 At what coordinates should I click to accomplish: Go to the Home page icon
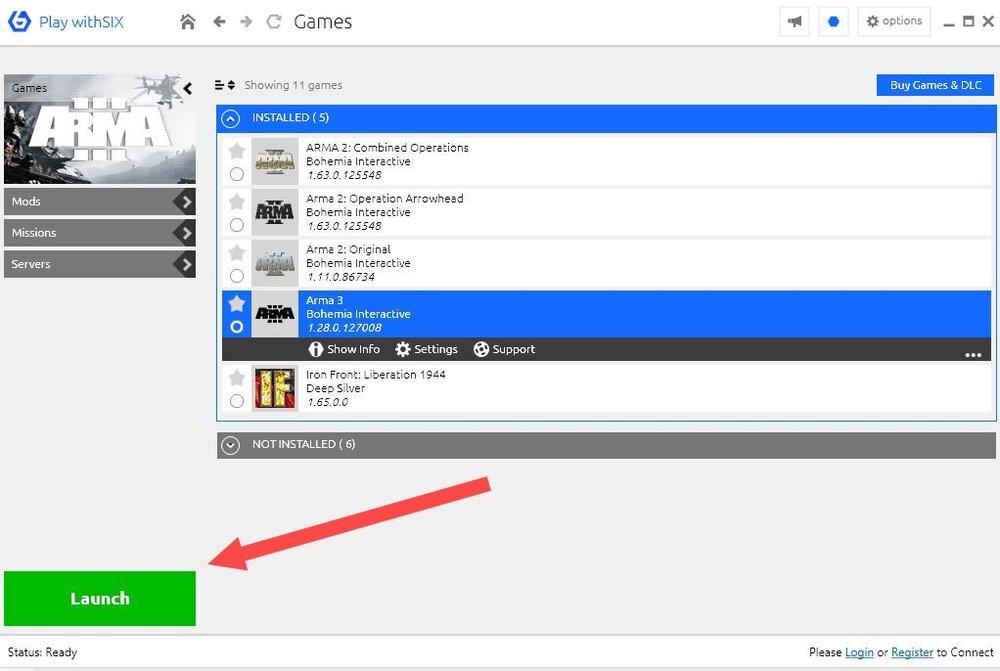(188, 22)
